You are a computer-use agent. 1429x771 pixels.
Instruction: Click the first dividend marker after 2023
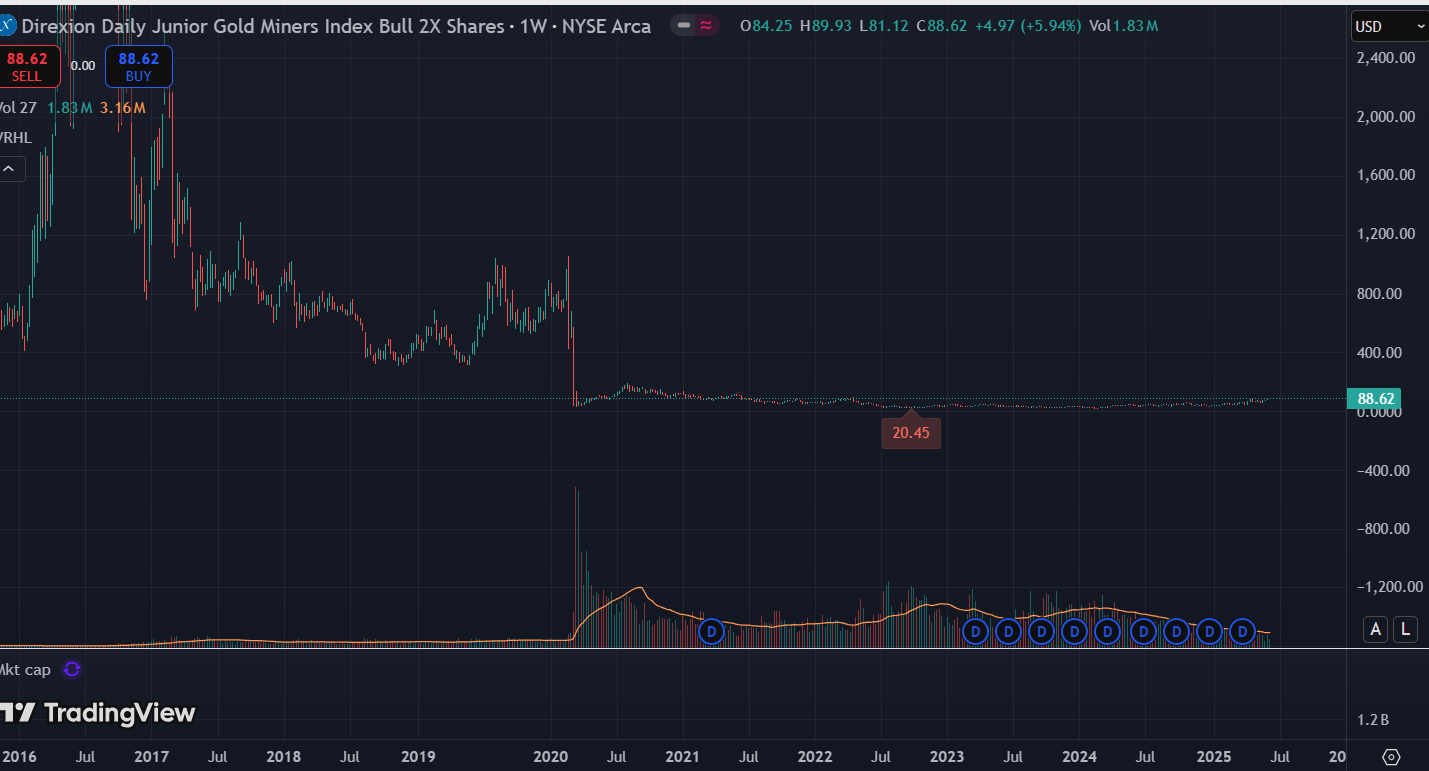pos(976,631)
